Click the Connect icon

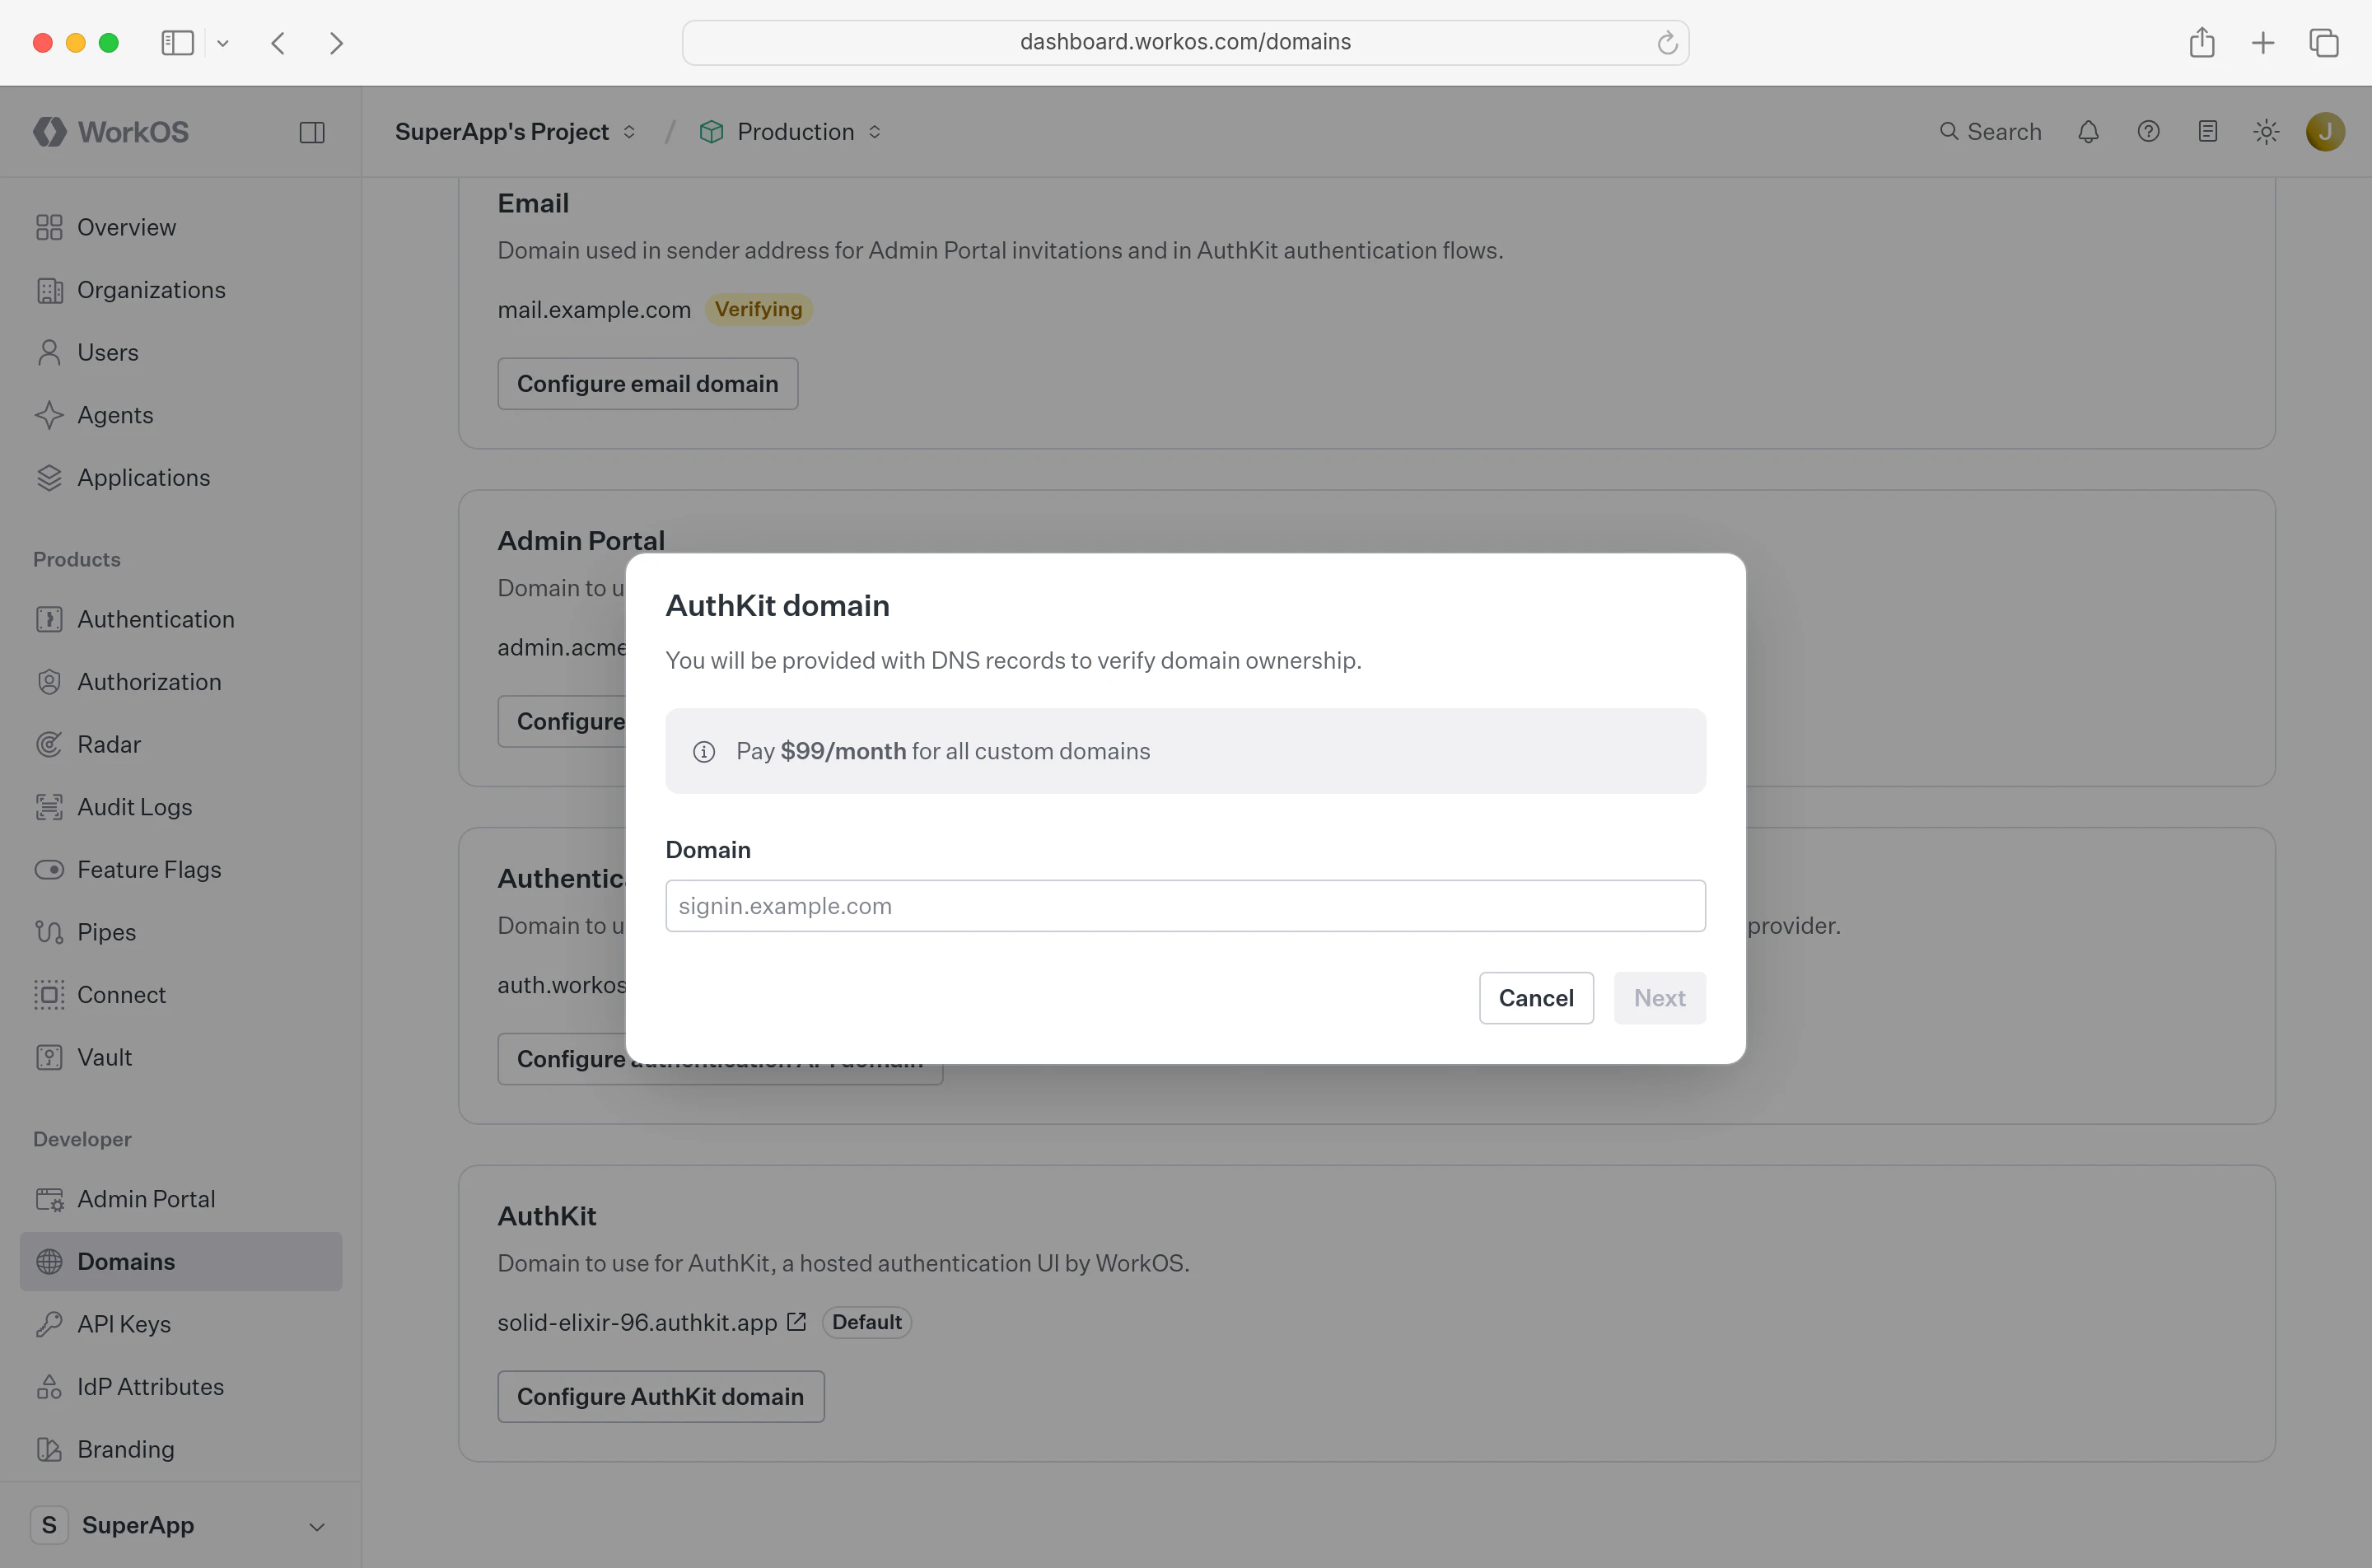tap(49, 994)
